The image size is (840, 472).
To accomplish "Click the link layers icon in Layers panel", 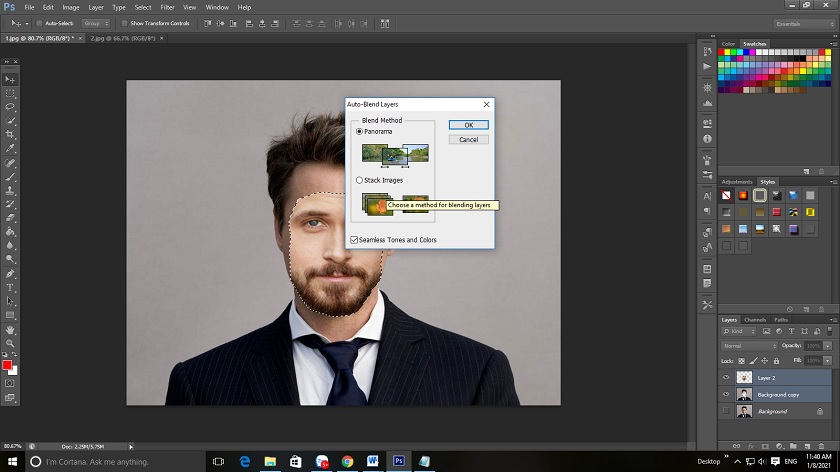I will (737, 446).
